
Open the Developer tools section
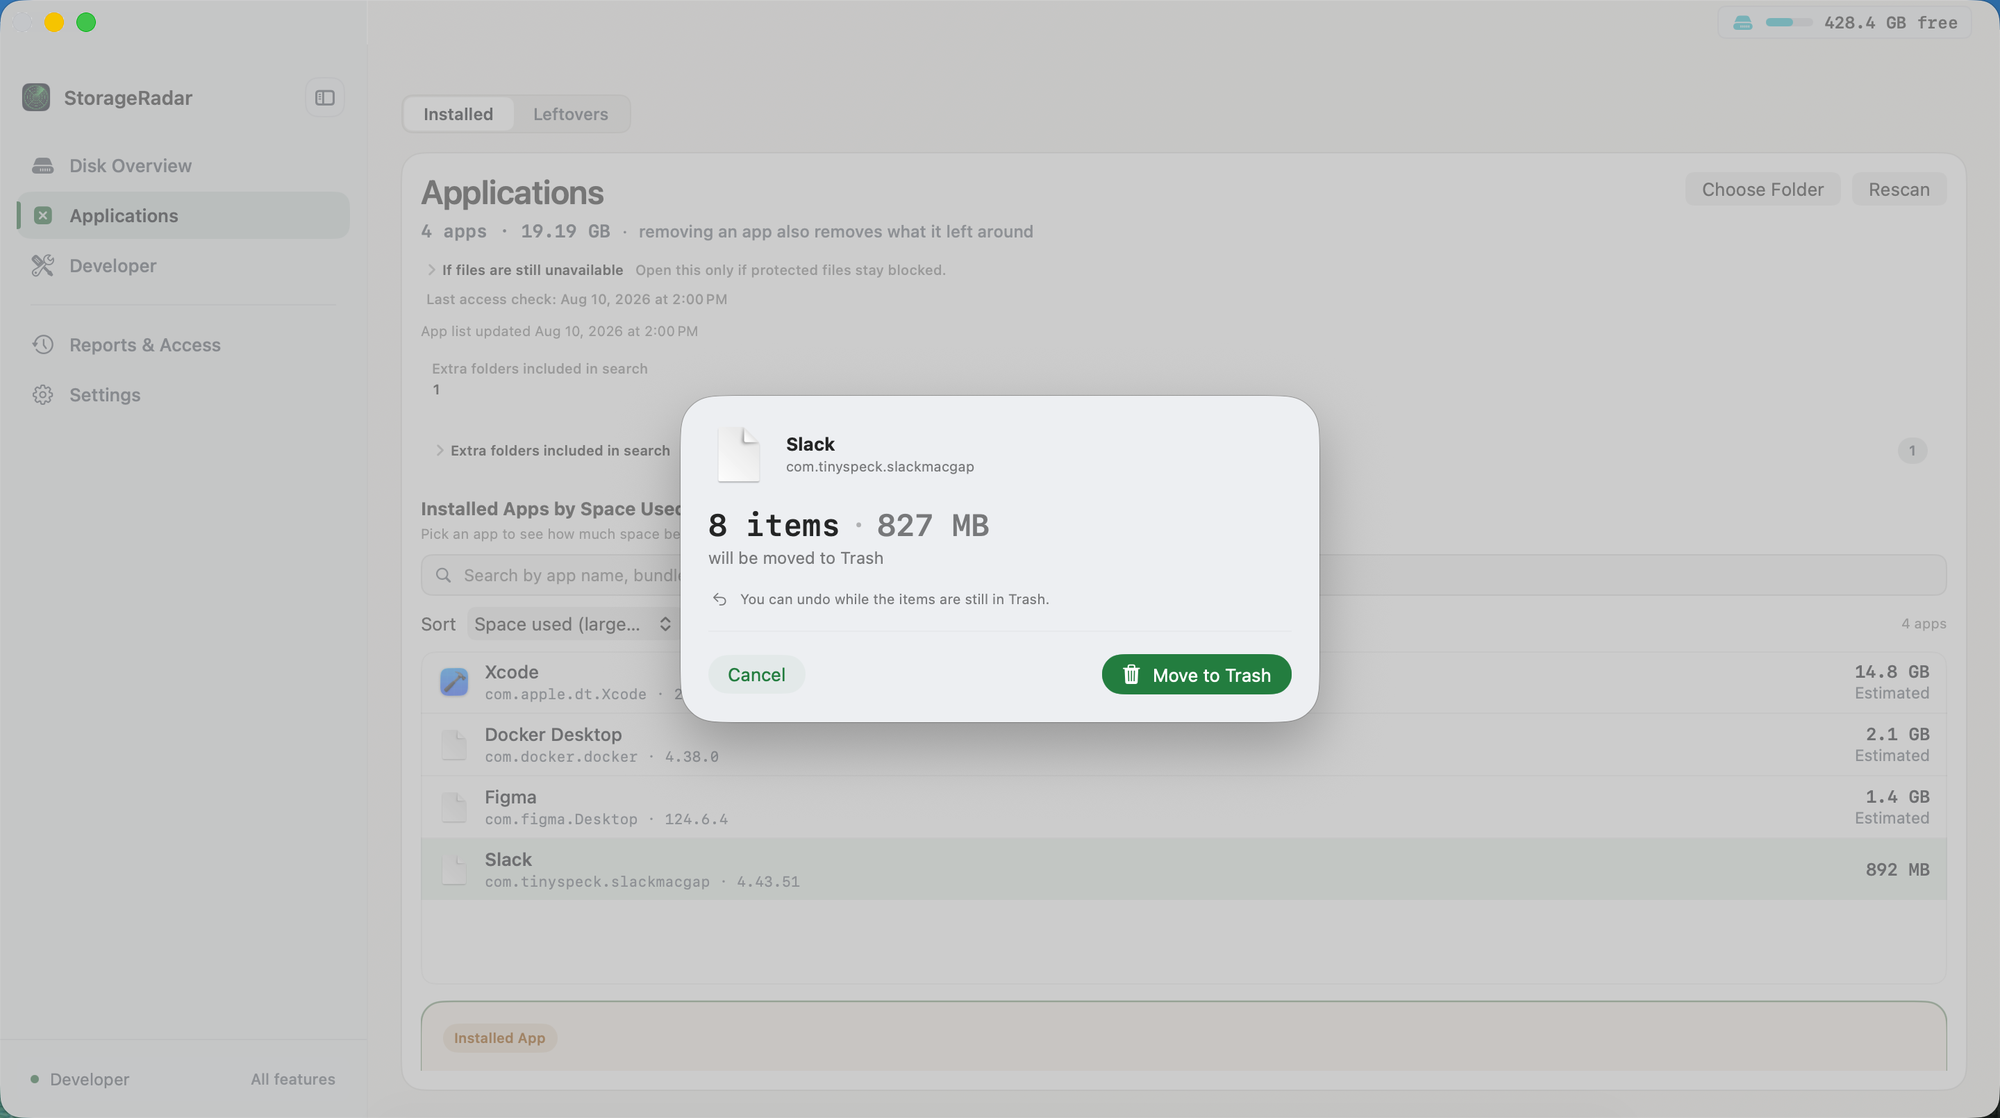point(183,266)
